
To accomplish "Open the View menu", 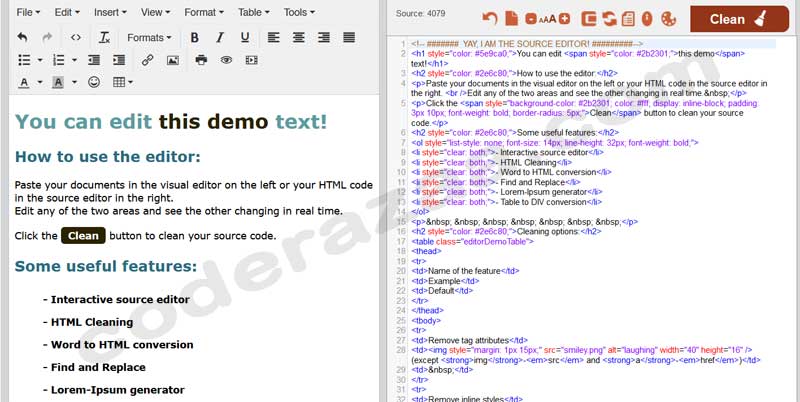I will point(155,12).
